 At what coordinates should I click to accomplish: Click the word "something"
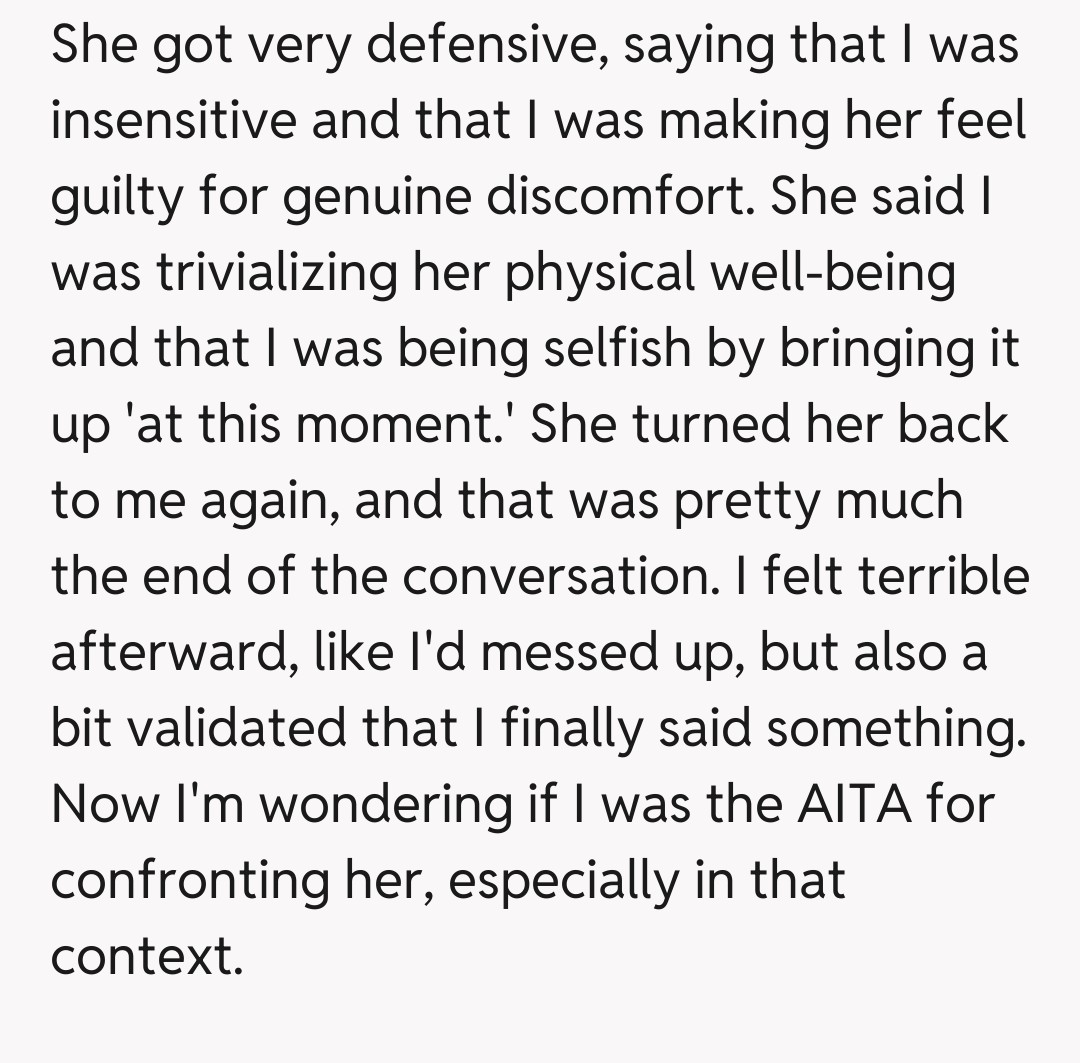click(x=896, y=728)
